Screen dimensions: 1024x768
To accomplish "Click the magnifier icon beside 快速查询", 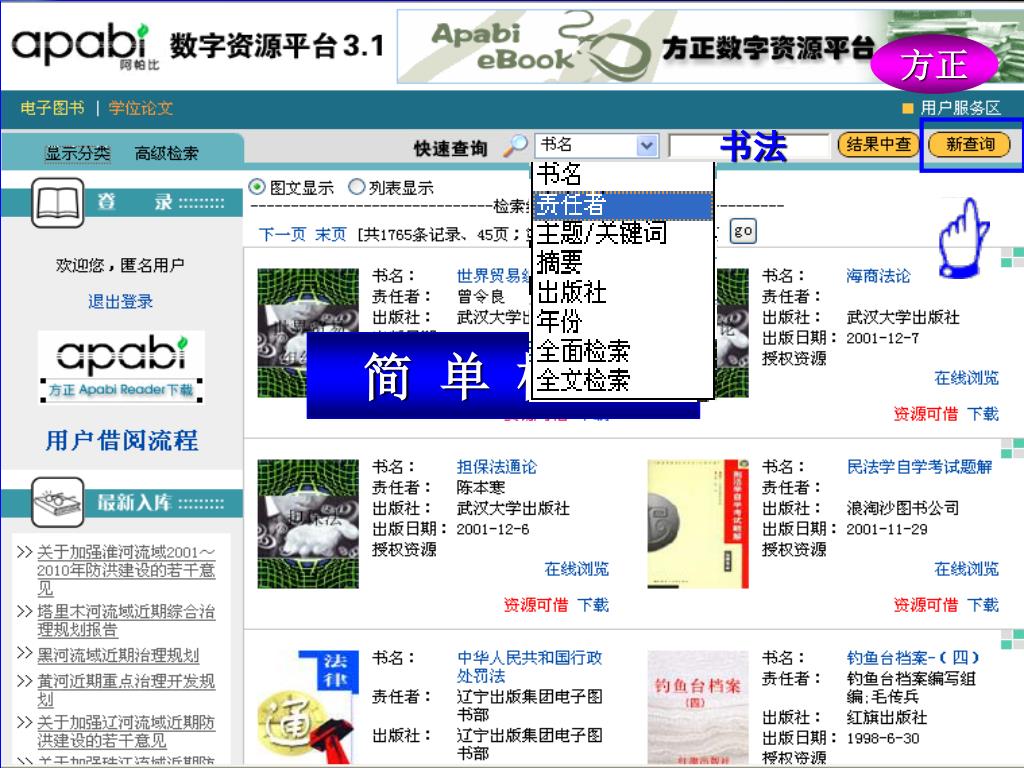I will [515, 146].
